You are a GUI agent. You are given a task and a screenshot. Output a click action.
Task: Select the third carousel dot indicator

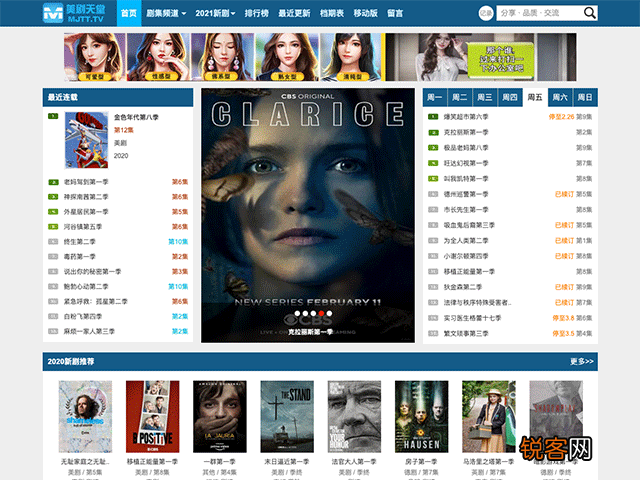313,313
